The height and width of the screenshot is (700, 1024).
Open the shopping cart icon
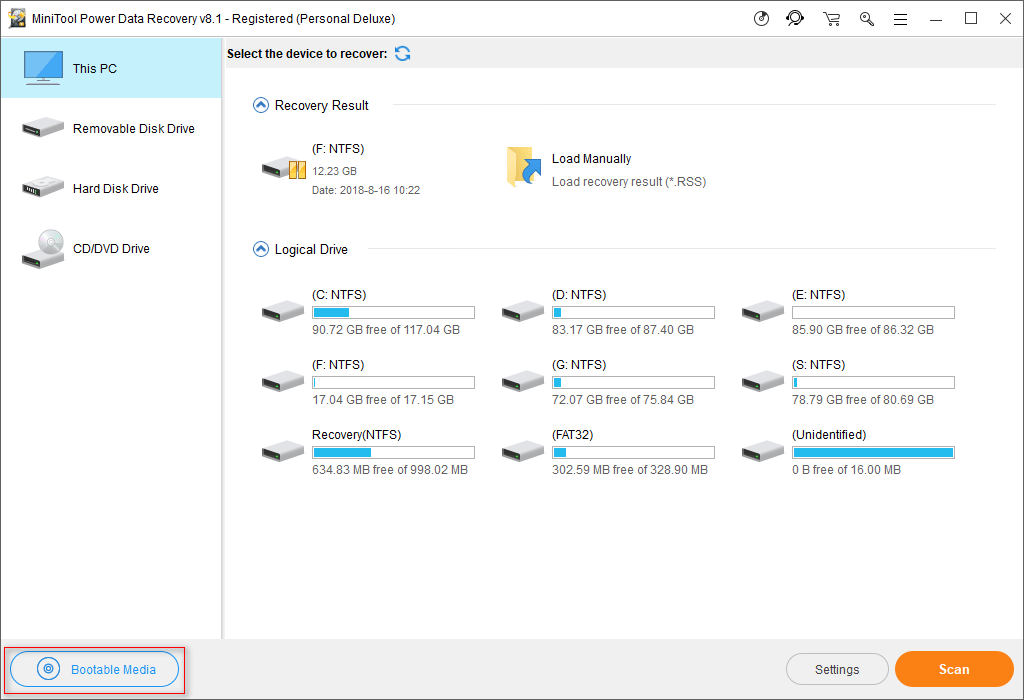click(x=831, y=19)
